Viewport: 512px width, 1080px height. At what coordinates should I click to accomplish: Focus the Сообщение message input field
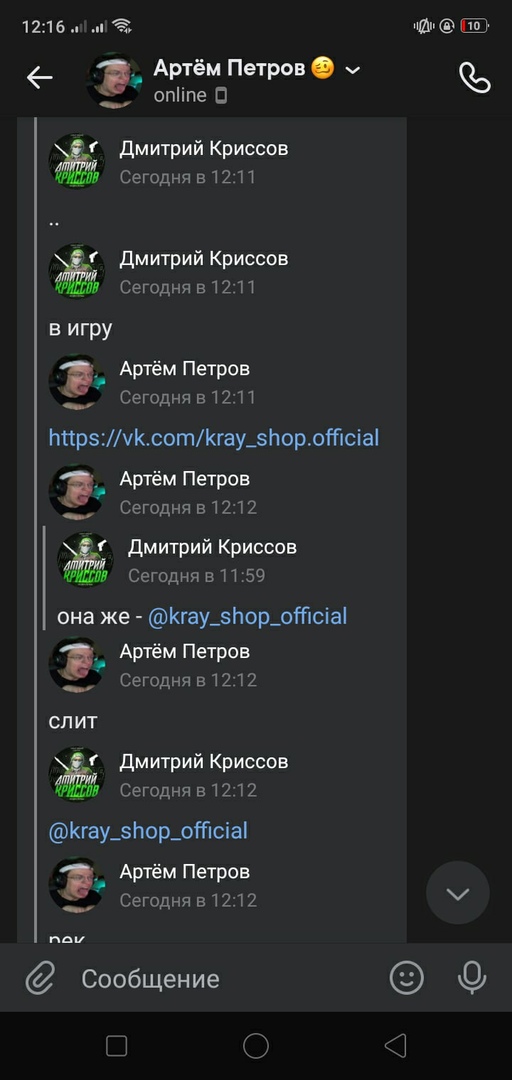coord(227,978)
